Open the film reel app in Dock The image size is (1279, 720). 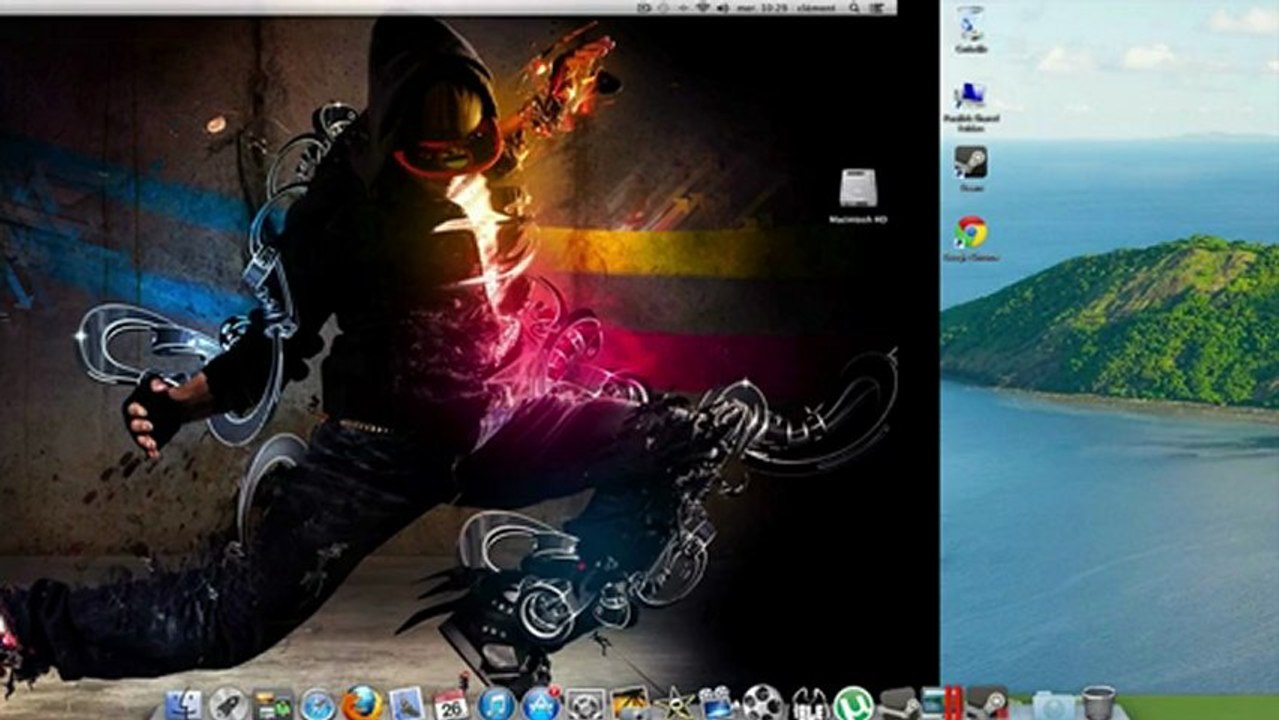763,703
